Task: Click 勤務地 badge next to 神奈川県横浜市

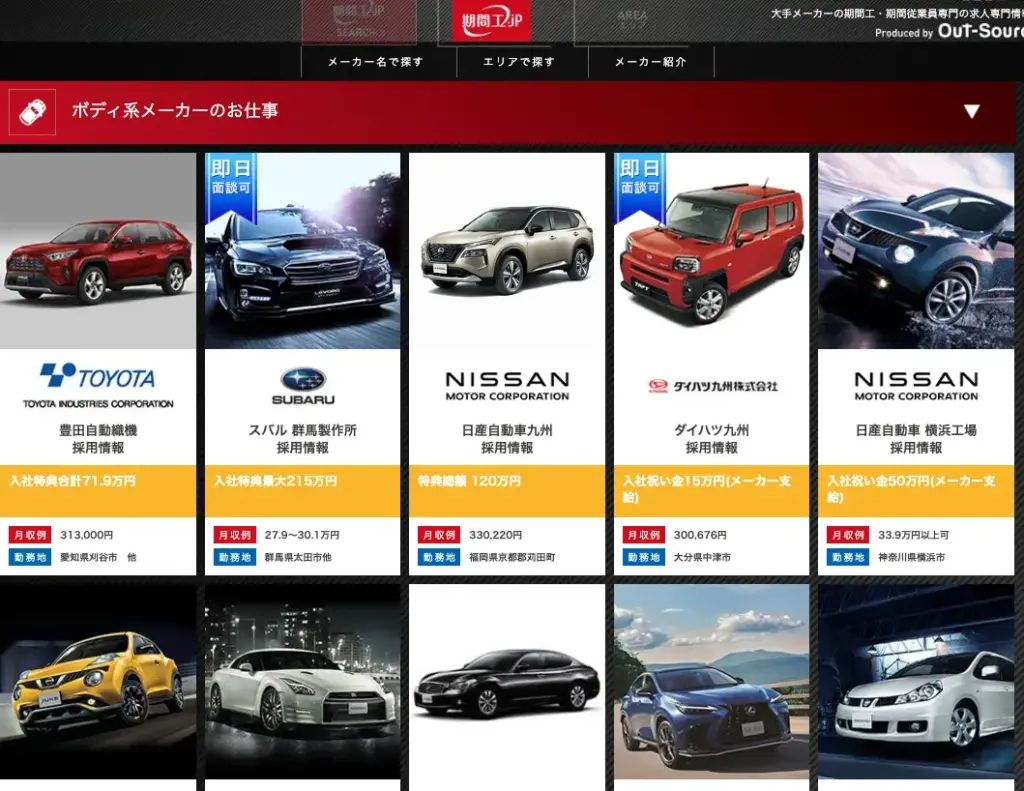Action: (848, 557)
